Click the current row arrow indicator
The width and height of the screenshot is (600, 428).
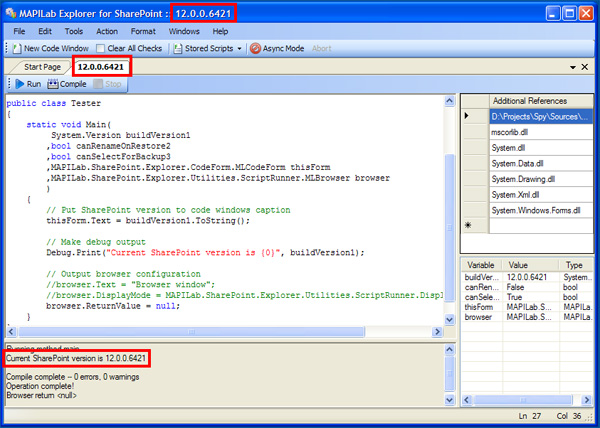[466, 116]
